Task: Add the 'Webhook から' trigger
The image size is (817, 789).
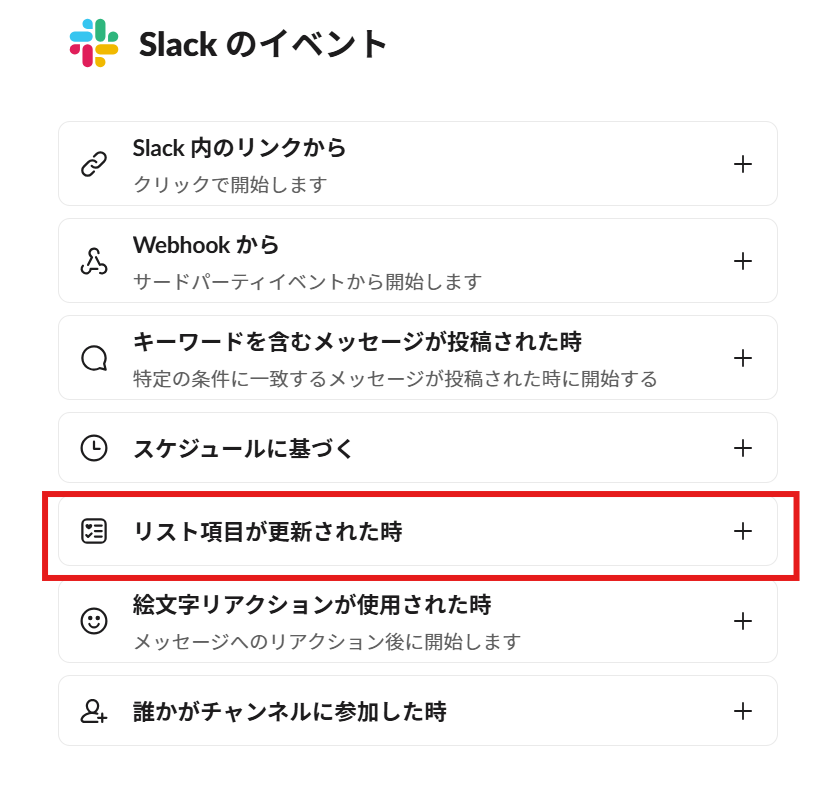Action: pyautogui.click(x=743, y=260)
